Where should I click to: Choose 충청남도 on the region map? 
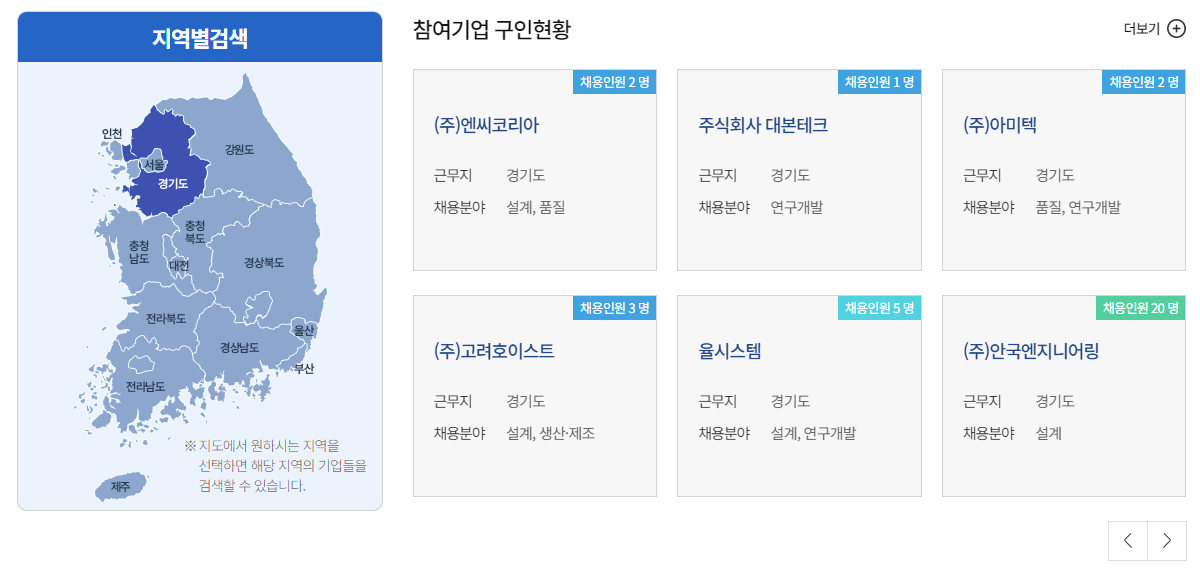tap(138, 252)
